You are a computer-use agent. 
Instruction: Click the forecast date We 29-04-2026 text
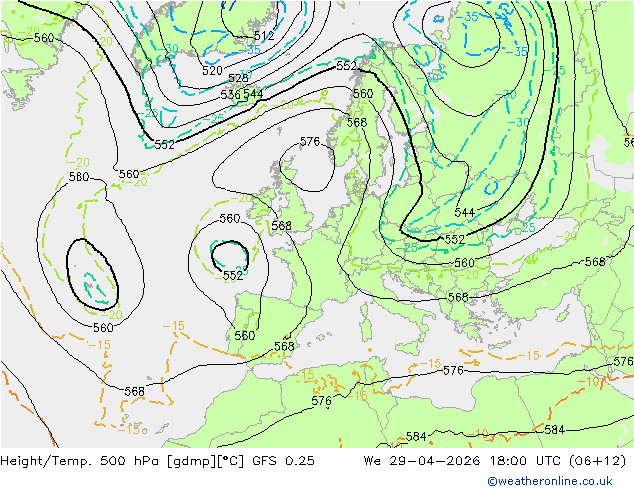(422, 460)
